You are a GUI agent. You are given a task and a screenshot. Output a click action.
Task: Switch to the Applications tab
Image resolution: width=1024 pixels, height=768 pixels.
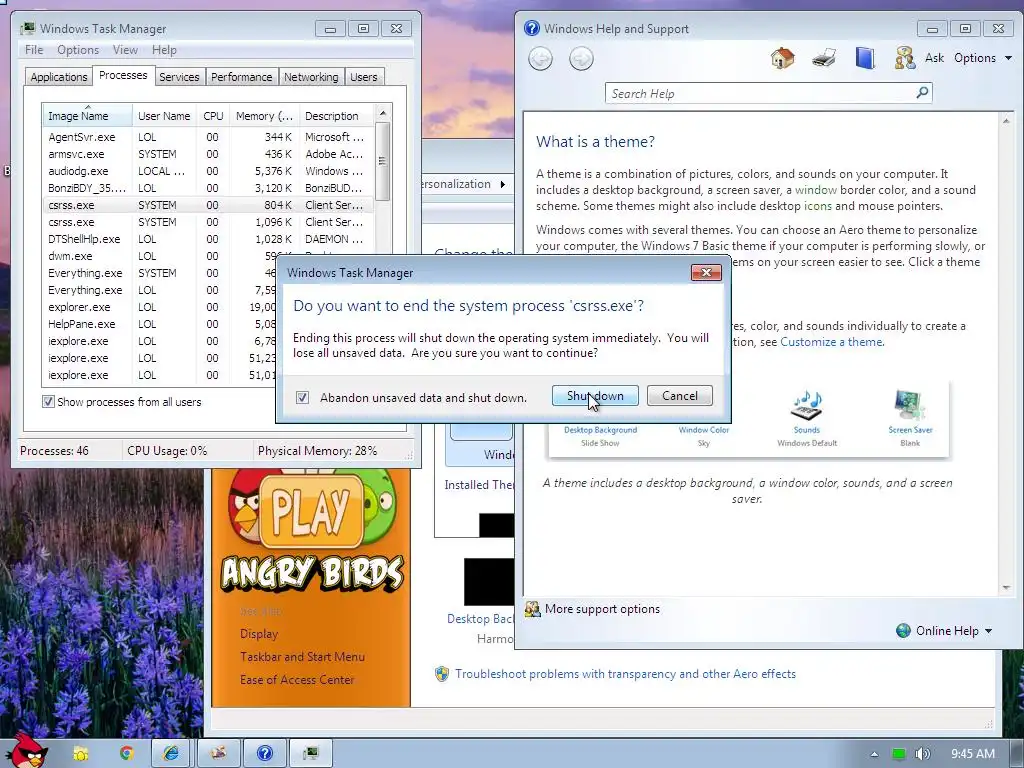(x=59, y=77)
